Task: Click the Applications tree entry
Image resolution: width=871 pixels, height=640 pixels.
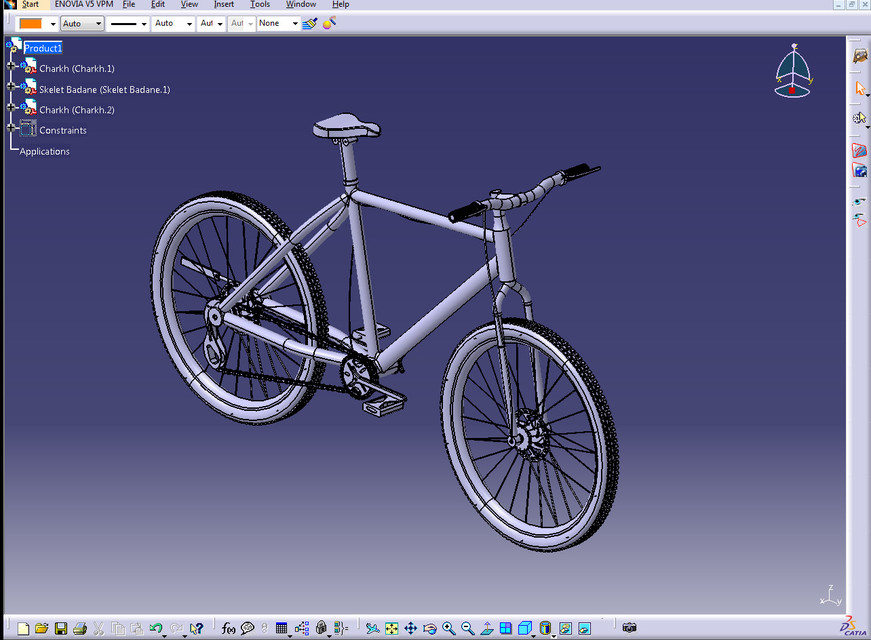Action: 45,151
